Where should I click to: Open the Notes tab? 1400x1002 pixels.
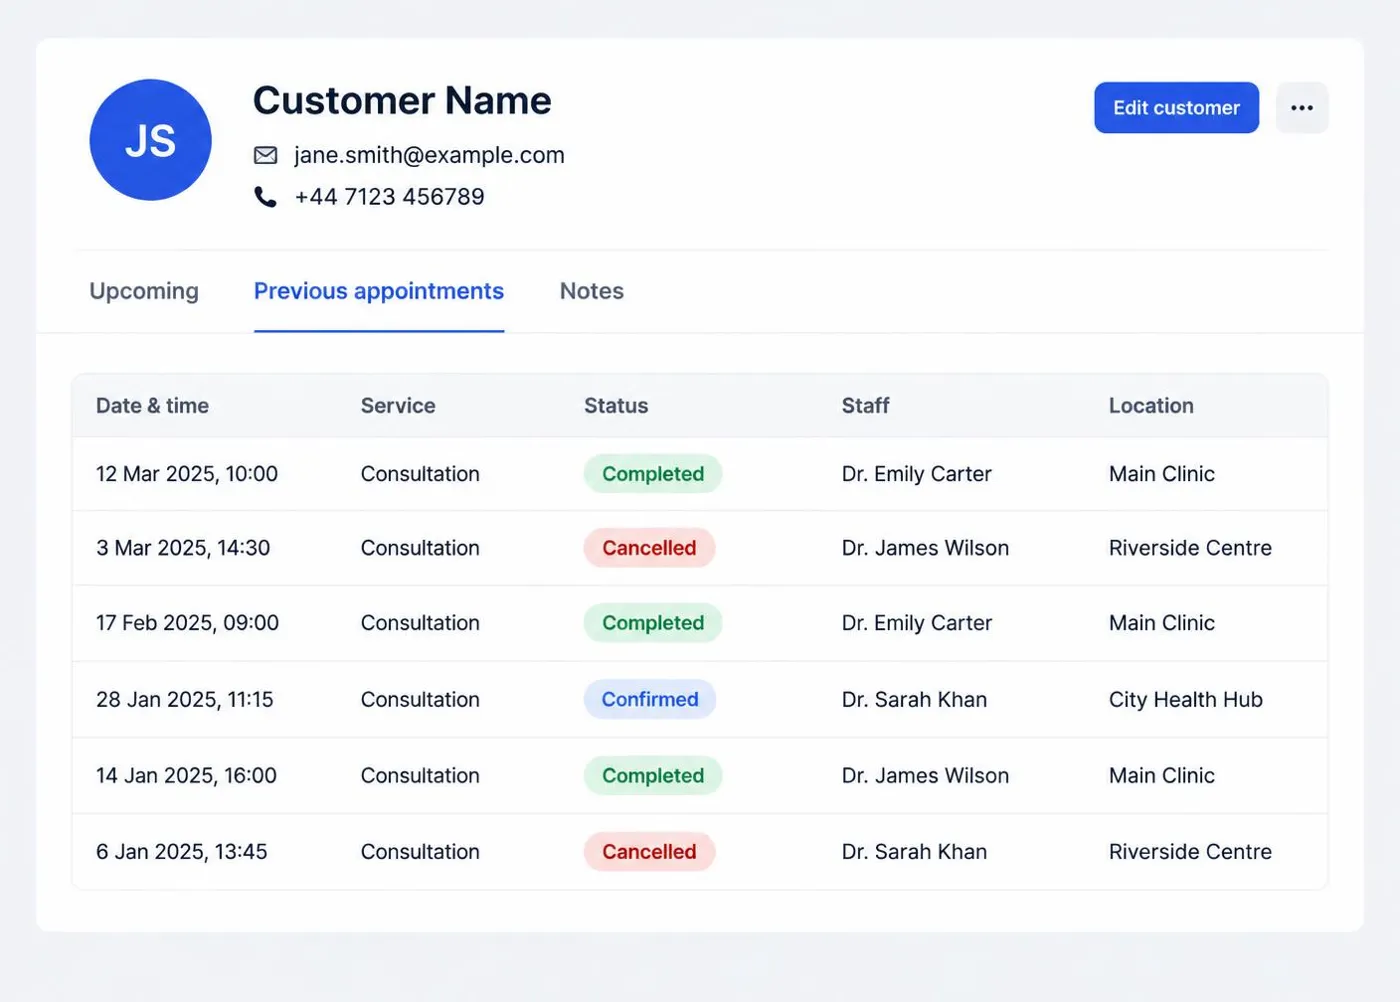(x=592, y=291)
